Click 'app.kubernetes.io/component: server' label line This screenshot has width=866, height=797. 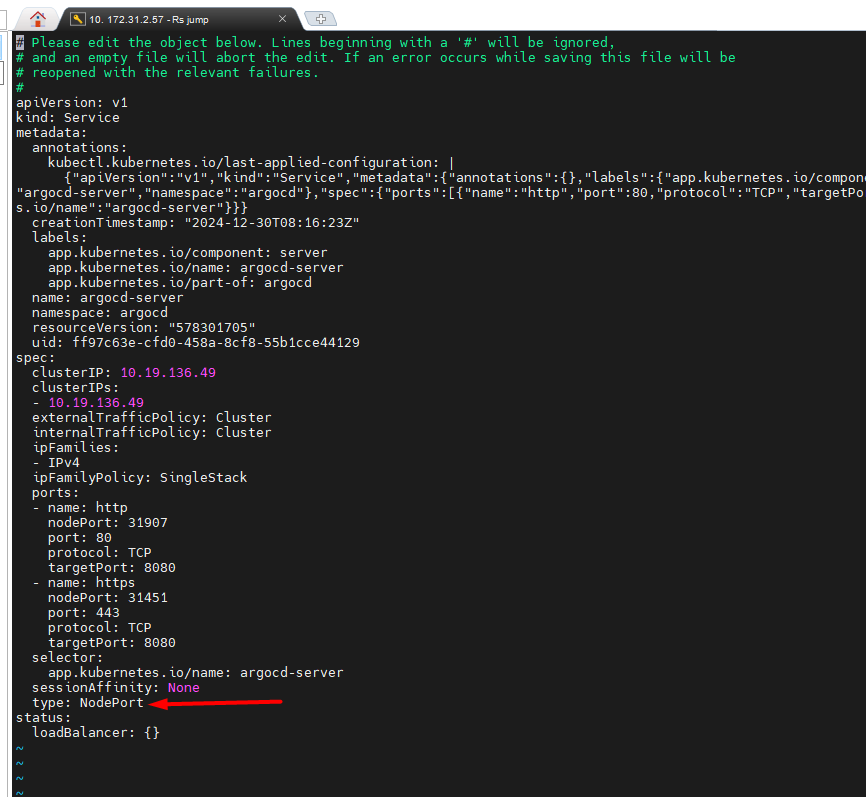[187, 252]
